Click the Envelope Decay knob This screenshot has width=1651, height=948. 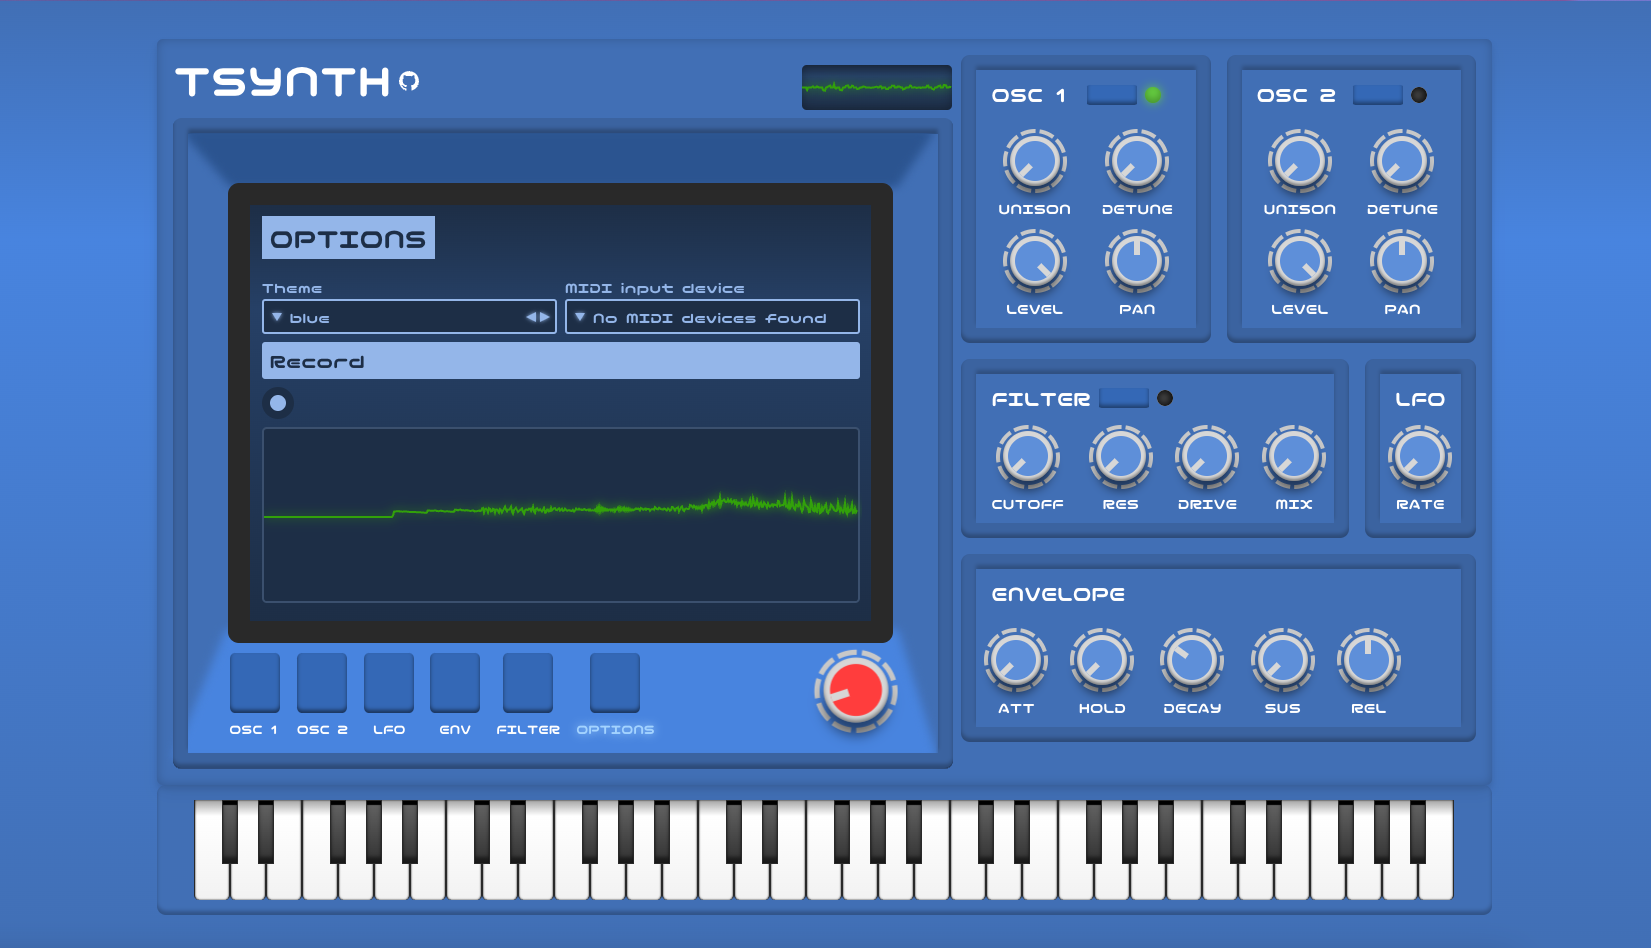[x=1192, y=661]
